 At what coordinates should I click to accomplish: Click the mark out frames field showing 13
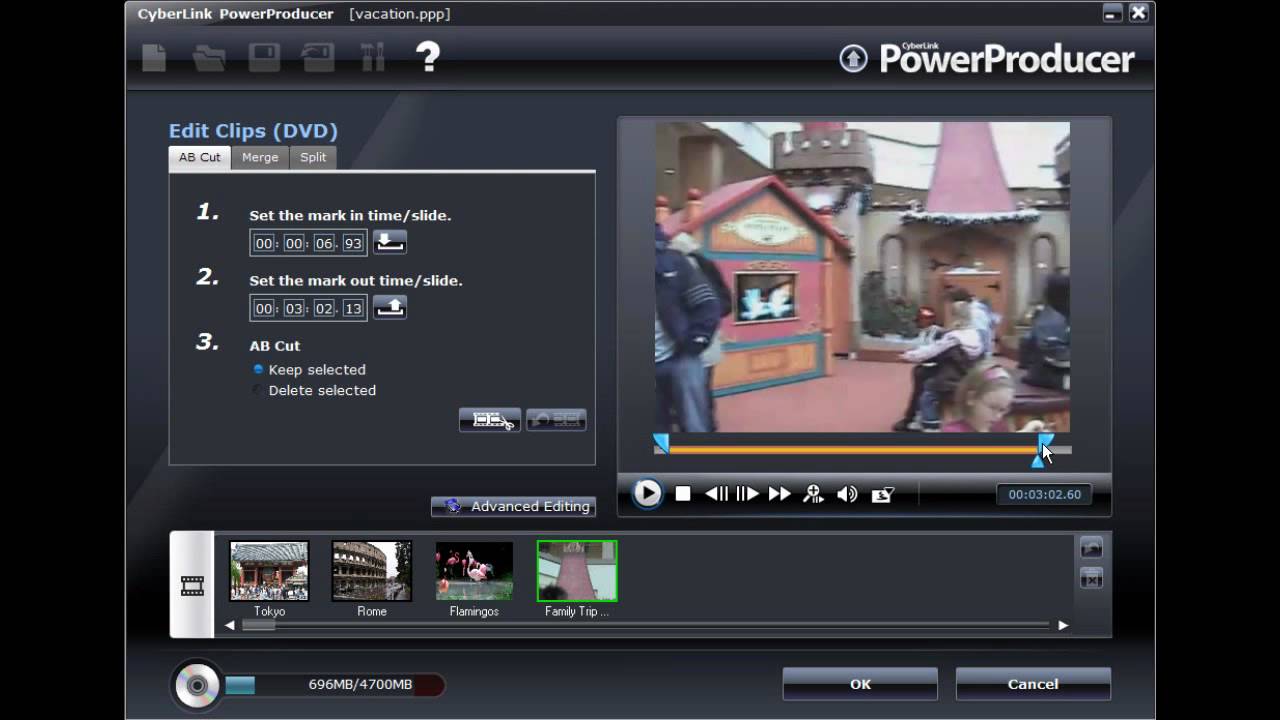click(353, 309)
